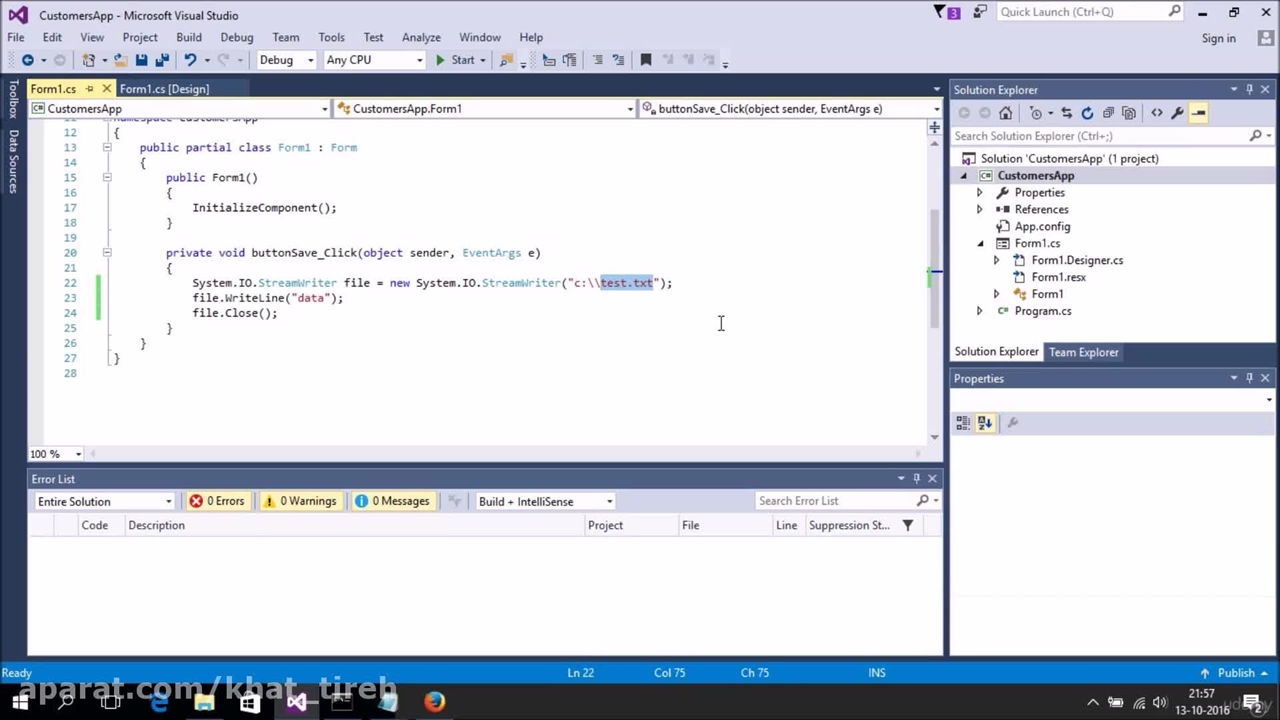Refresh the Solution Explorer
Viewport: 1280px width, 720px height.
click(x=1087, y=112)
